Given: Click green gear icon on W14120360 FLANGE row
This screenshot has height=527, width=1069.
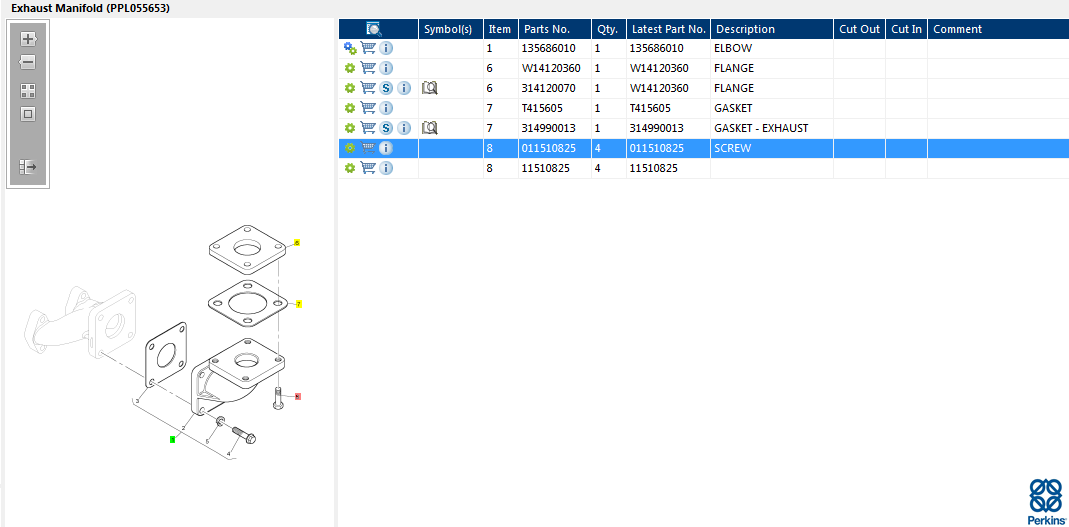Looking at the screenshot, I should 350,68.
